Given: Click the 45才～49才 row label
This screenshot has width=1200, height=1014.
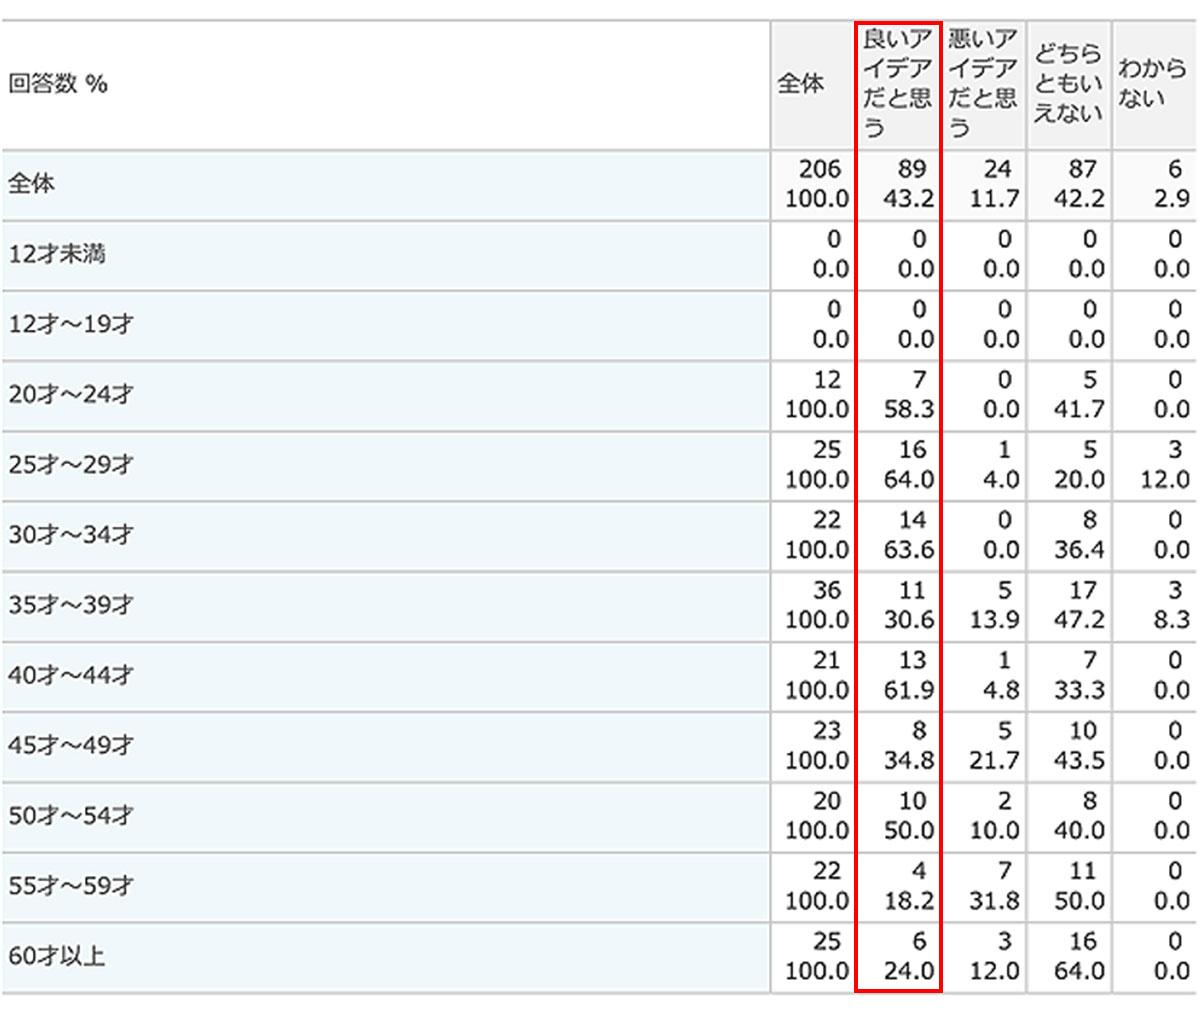Looking at the screenshot, I should [71, 746].
